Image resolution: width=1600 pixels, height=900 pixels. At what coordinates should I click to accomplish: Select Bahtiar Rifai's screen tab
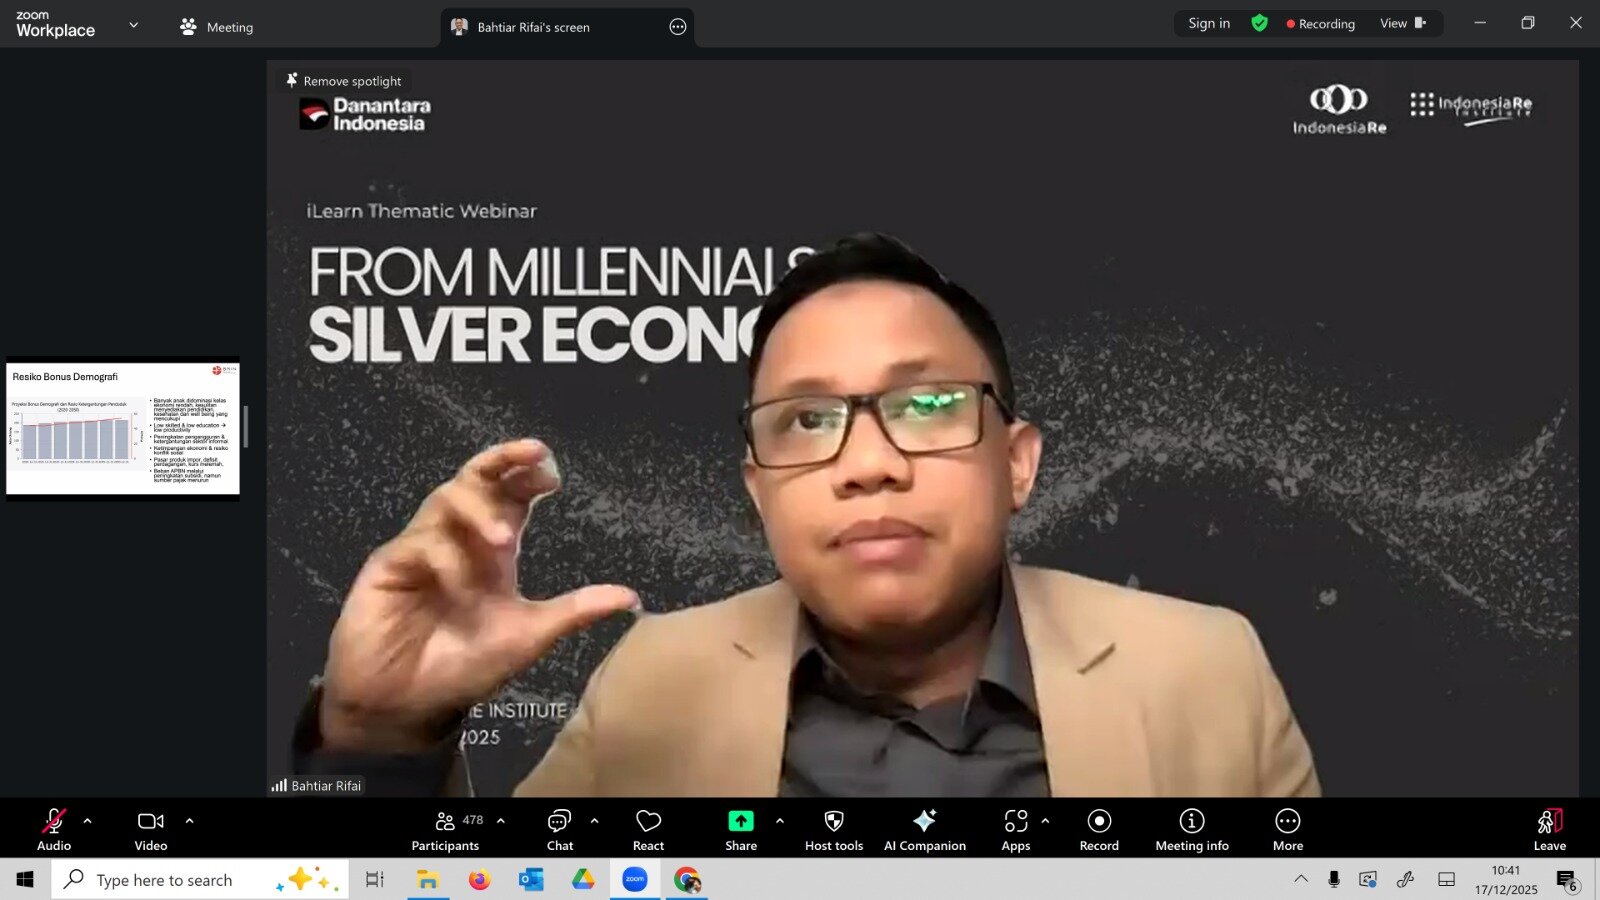[533, 27]
